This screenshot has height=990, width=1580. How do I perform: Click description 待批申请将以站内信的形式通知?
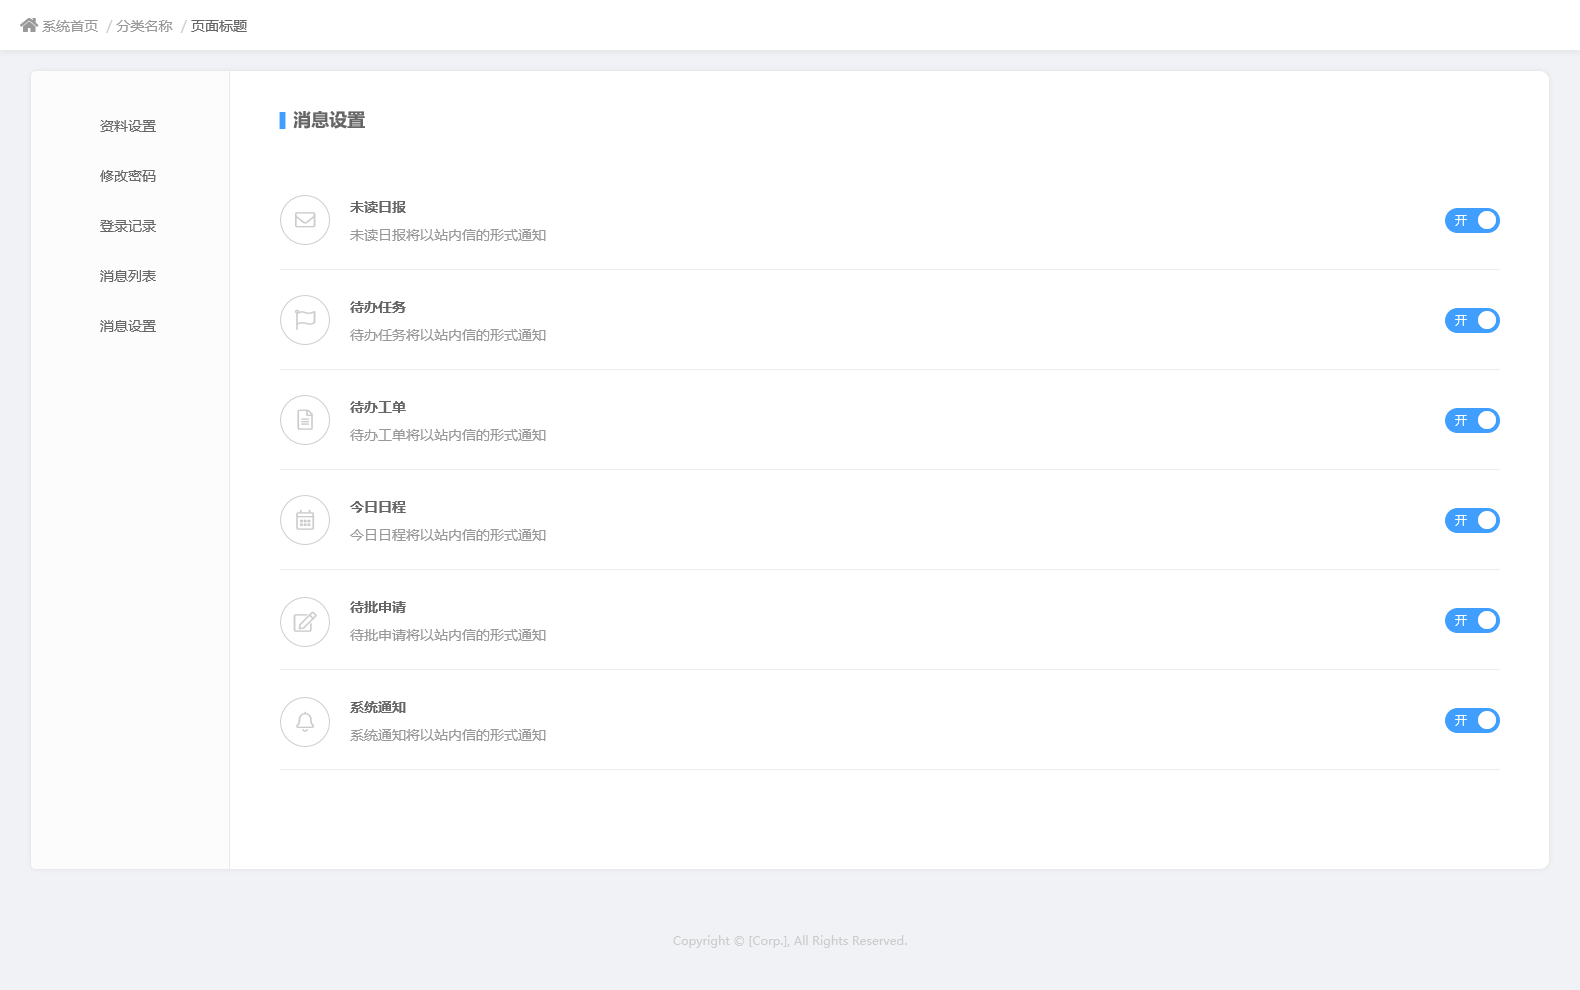tap(448, 635)
